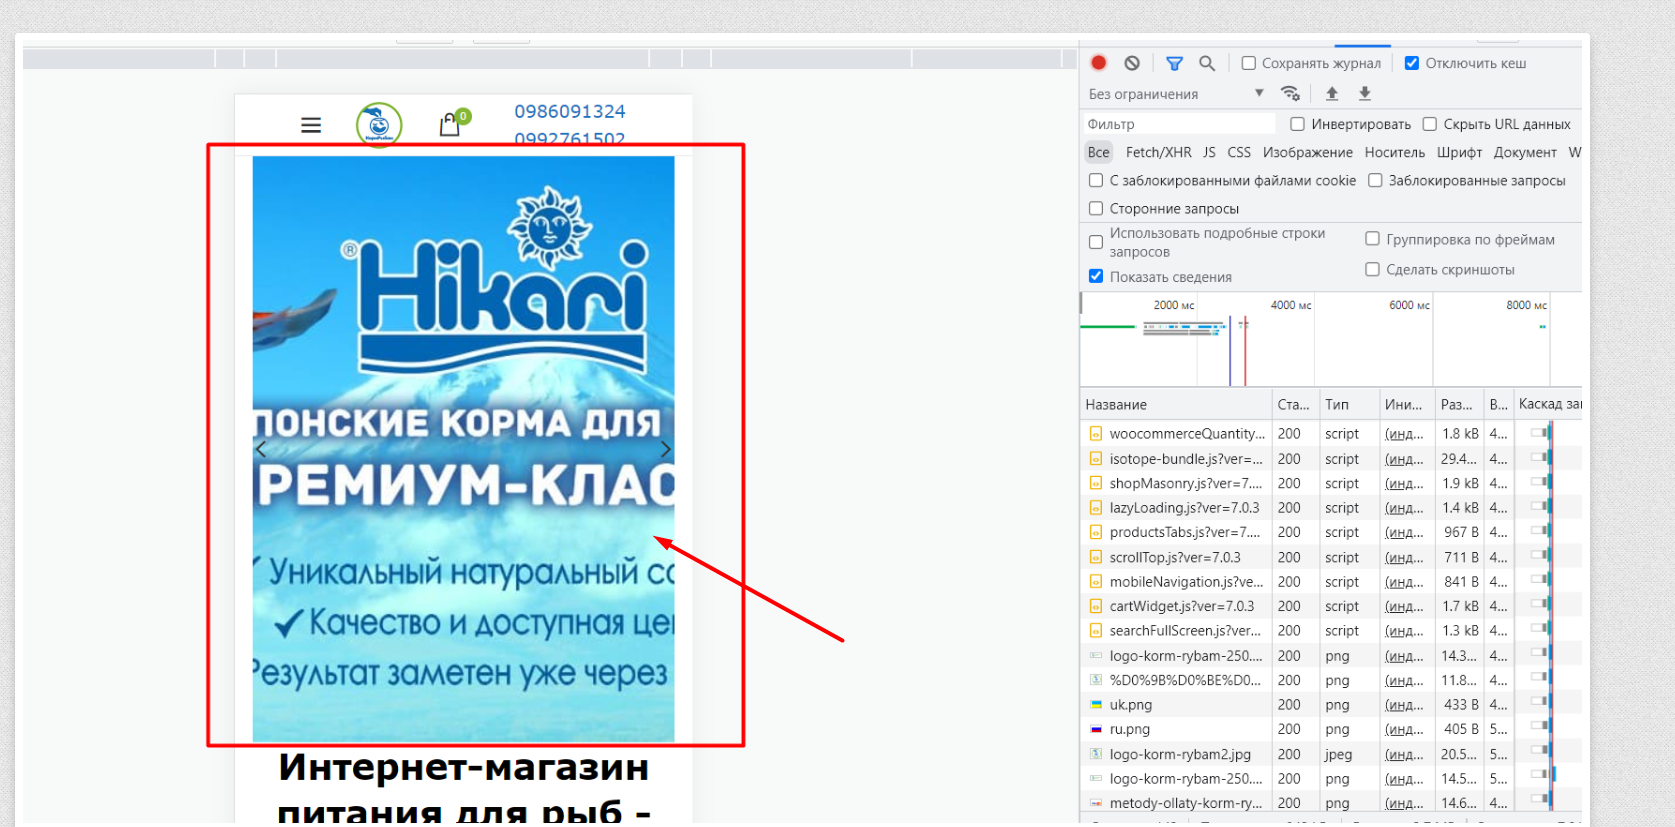The height and width of the screenshot is (827, 1675).
Task: Filter requests by JS
Action: [x=1209, y=152]
